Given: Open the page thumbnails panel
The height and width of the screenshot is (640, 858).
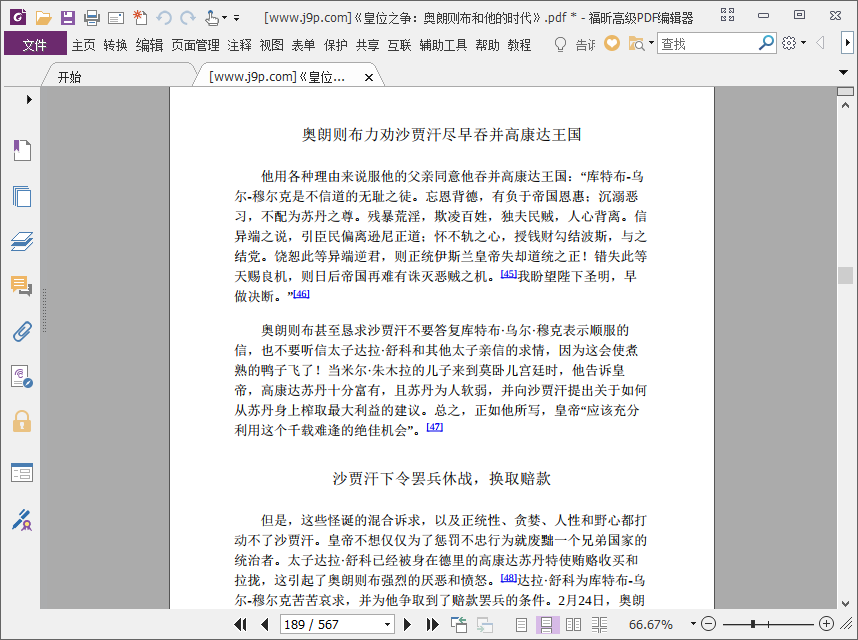Looking at the screenshot, I should 22,196.
